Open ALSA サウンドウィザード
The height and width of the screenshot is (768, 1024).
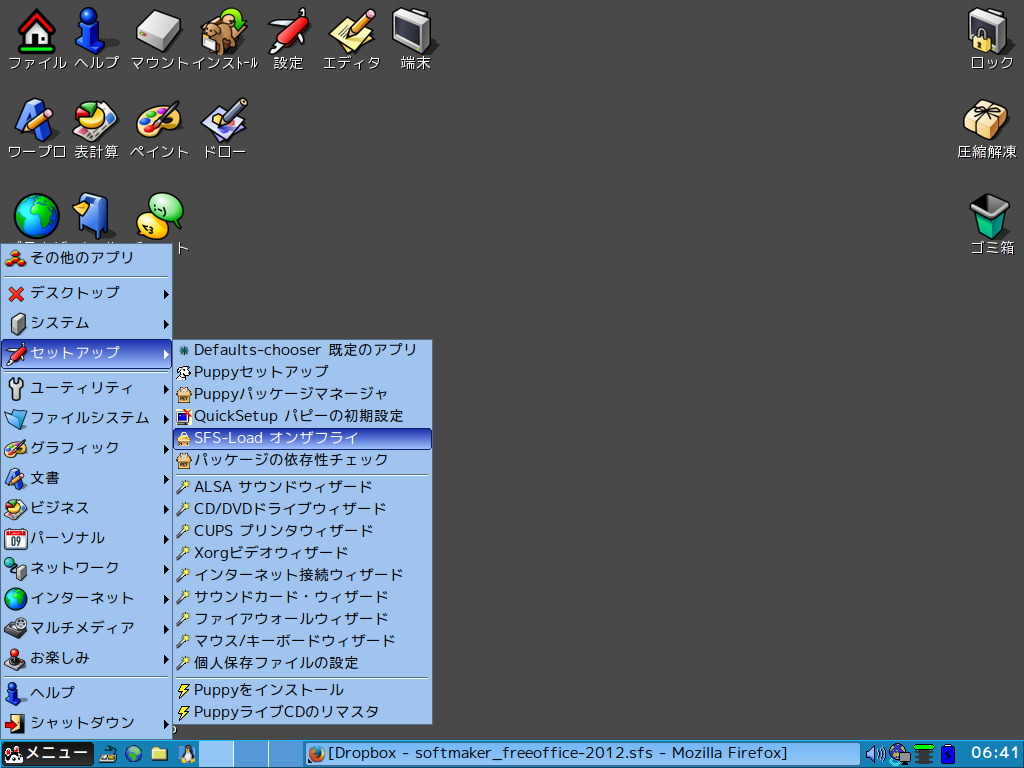(302, 487)
